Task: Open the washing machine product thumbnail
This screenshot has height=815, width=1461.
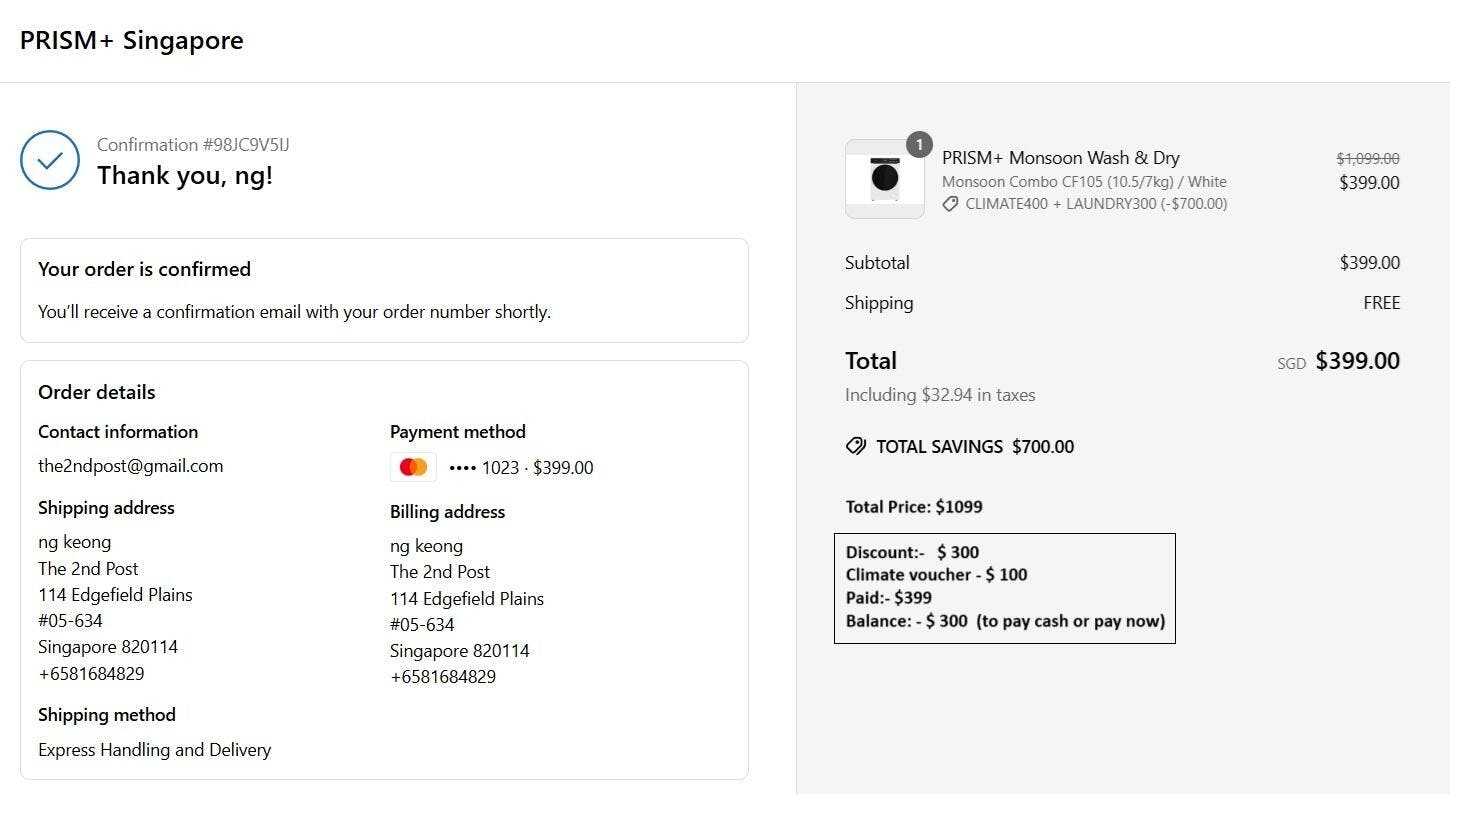Action: pos(885,179)
